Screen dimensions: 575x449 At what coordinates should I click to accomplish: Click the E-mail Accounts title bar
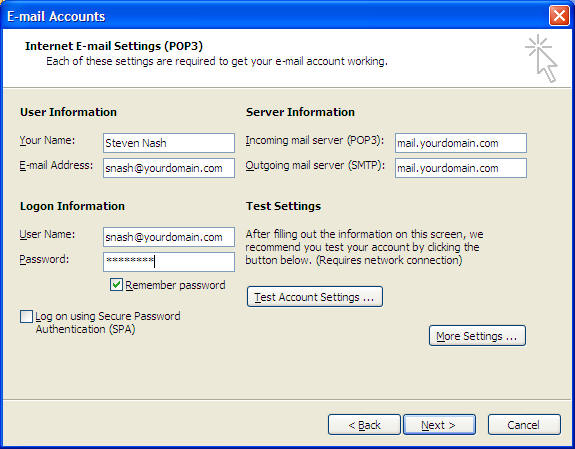[x=275, y=16]
